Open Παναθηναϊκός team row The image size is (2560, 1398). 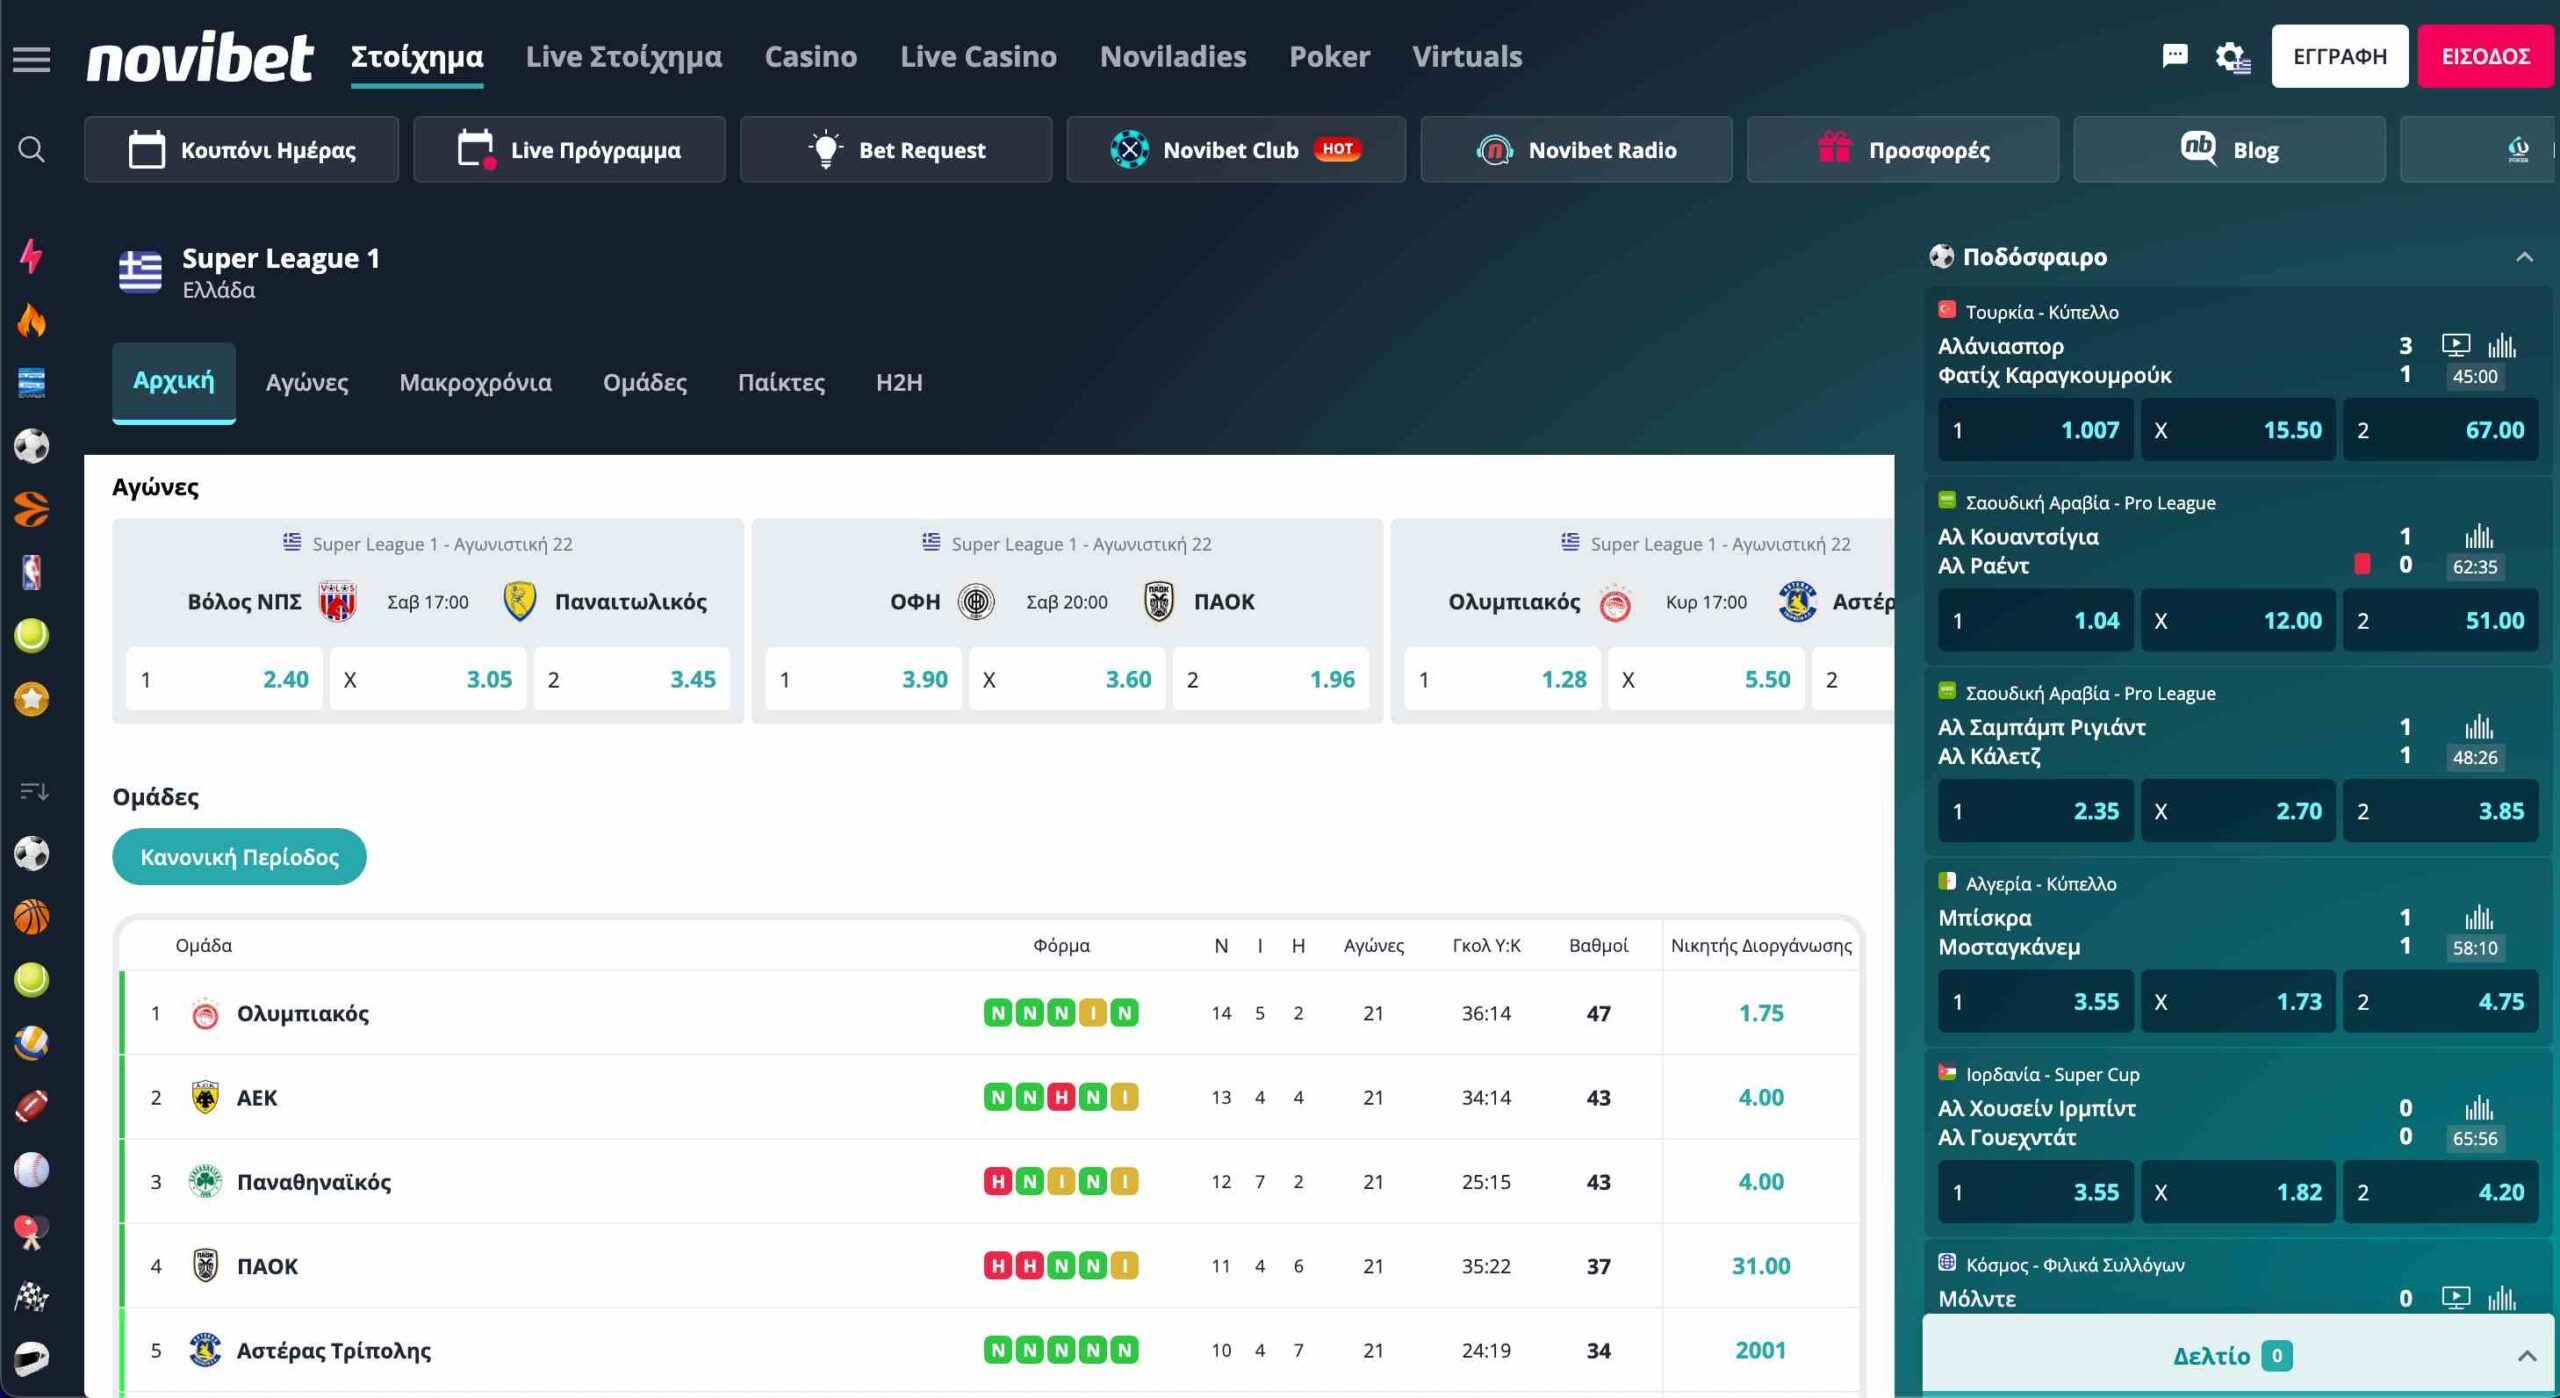(990, 1182)
